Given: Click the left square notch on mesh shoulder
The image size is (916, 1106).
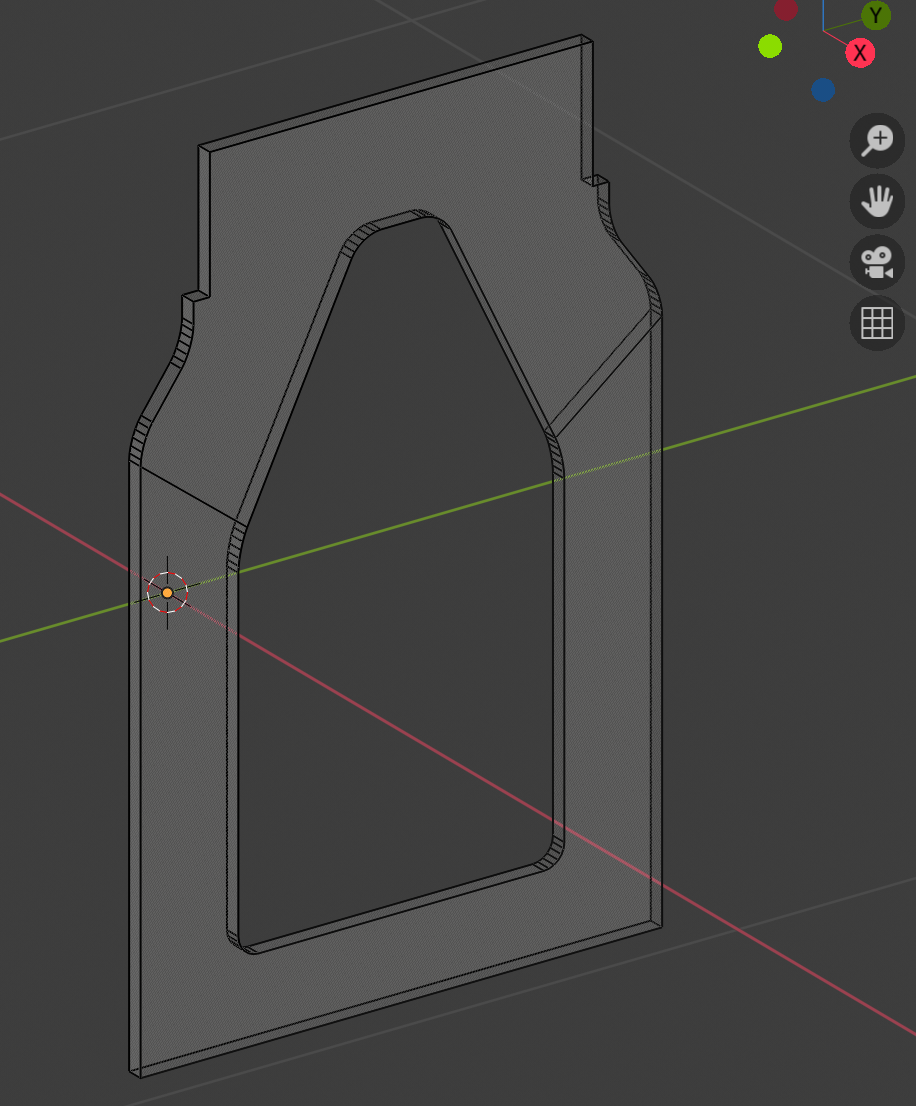Looking at the screenshot, I should tap(195, 297).
